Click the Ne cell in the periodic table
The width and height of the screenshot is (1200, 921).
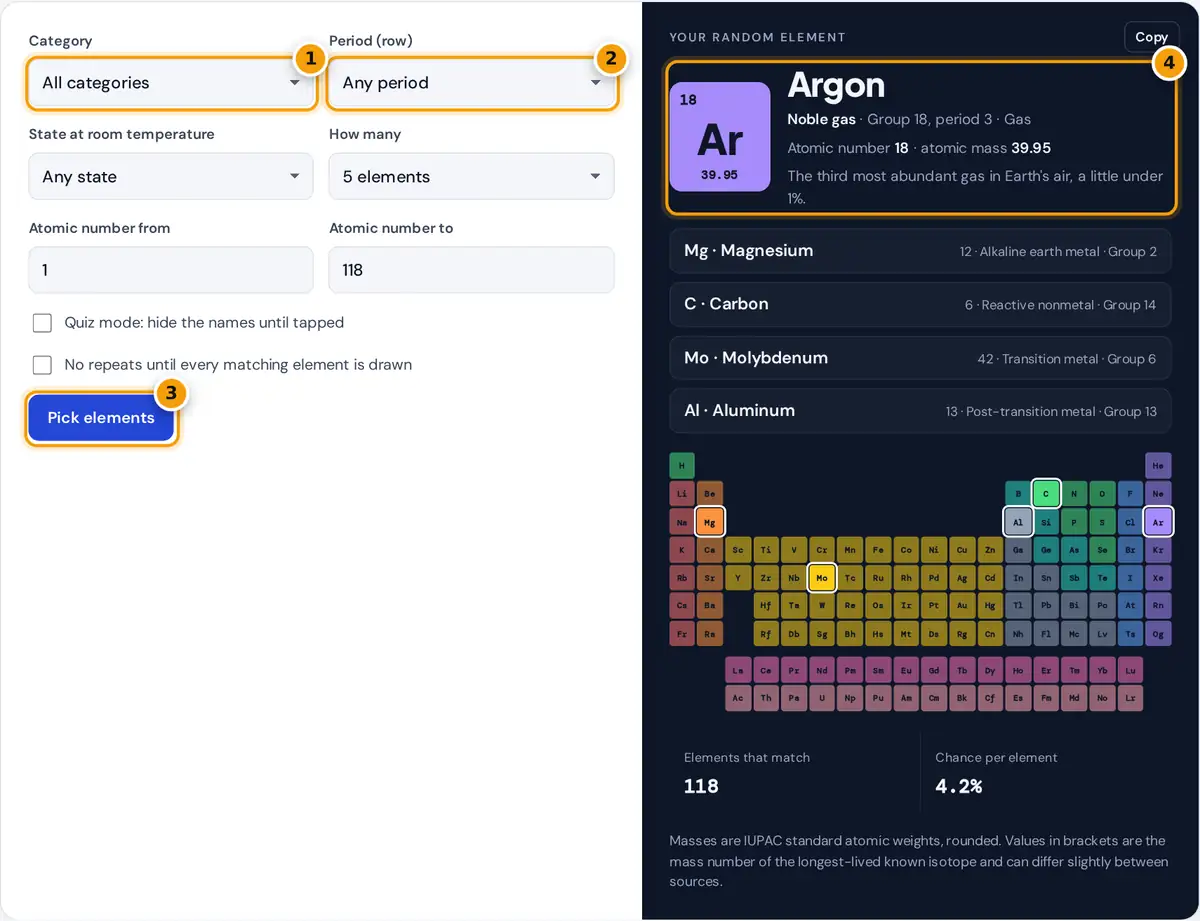(x=1158, y=494)
